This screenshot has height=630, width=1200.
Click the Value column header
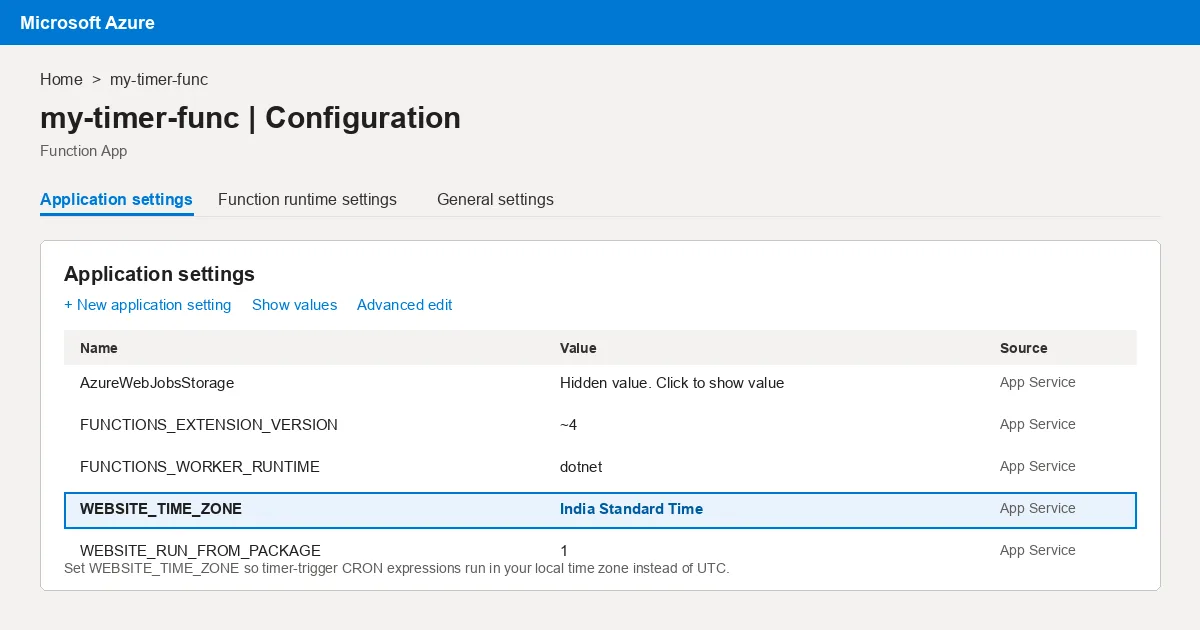pyautogui.click(x=578, y=348)
